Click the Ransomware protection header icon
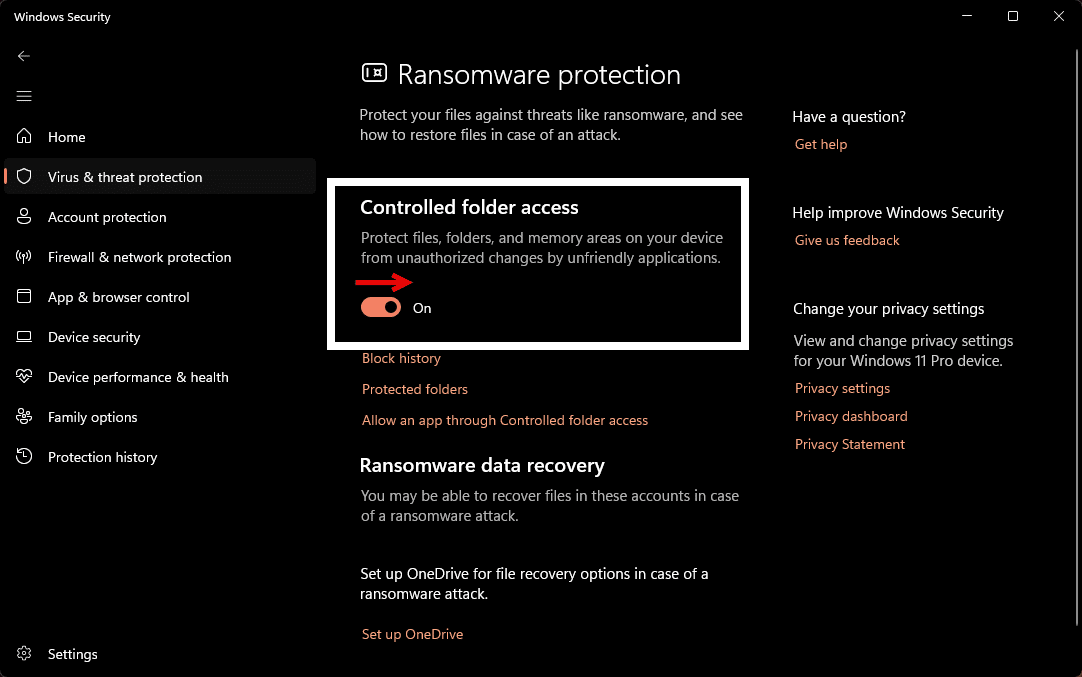The height and width of the screenshot is (677, 1082). [x=374, y=73]
